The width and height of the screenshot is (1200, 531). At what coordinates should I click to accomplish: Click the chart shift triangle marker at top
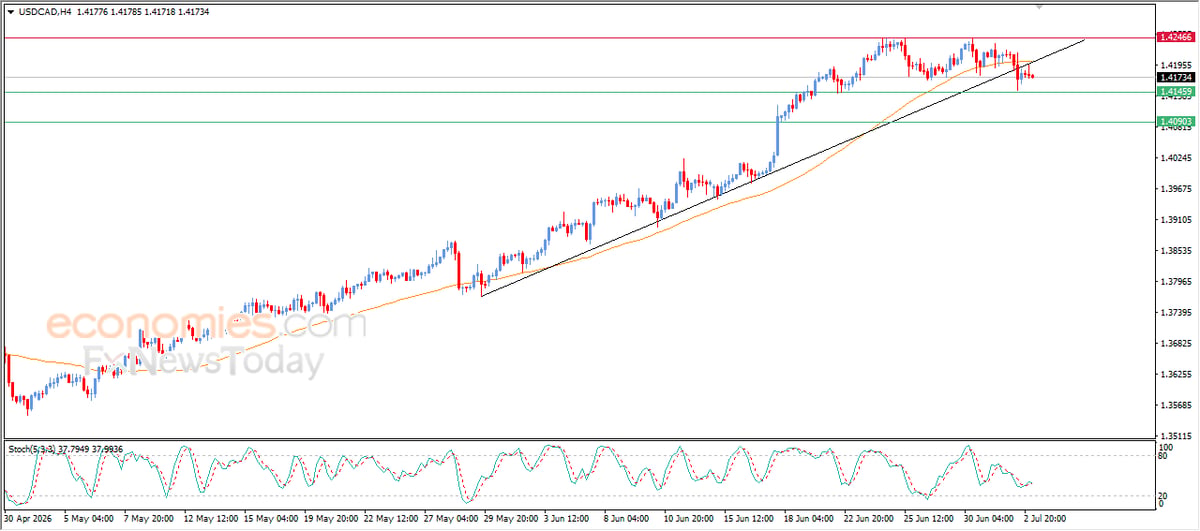point(1041,6)
